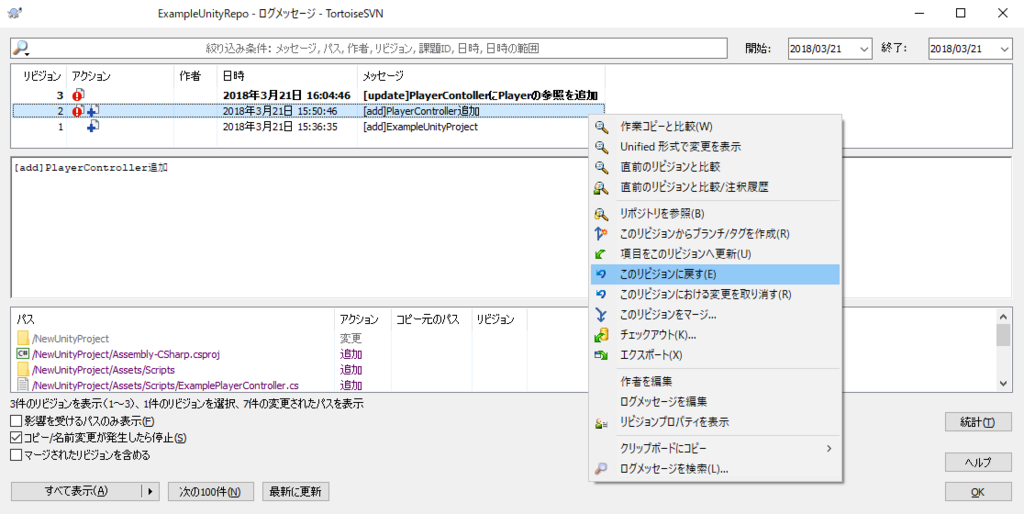
Task: Click the update item to revision icon
Action: (x=601, y=254)
